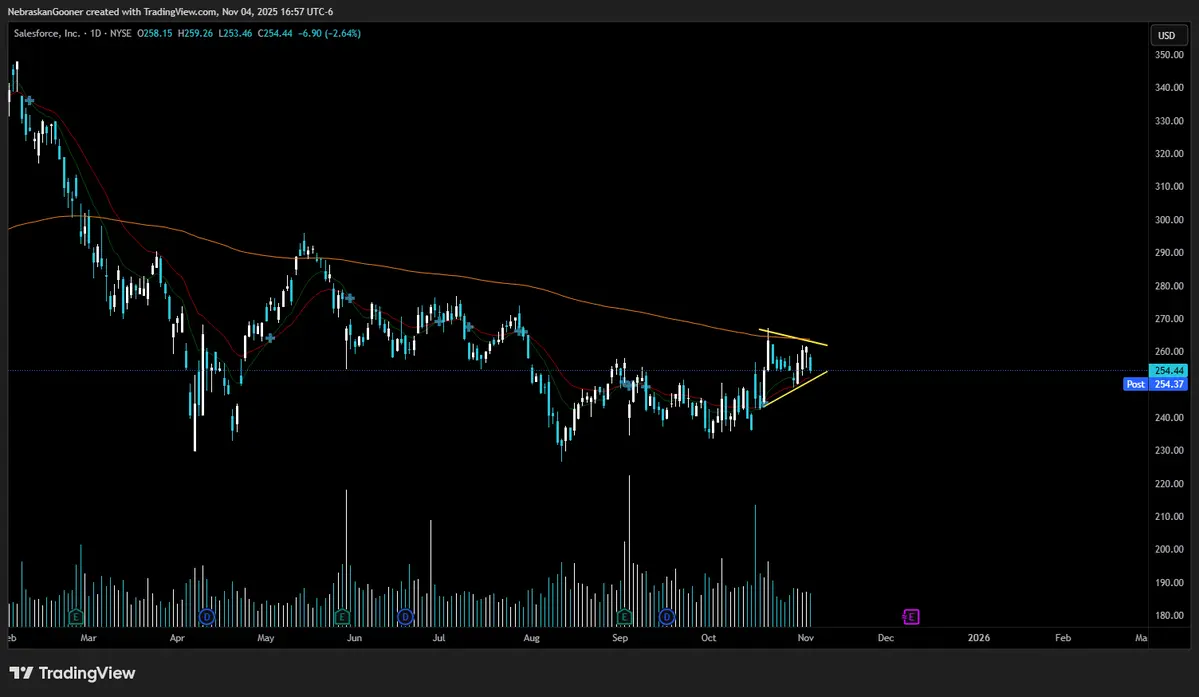Click the dividend D marker in April
The width and height of the screenshot is (1199, 697).
pos(206,616)
